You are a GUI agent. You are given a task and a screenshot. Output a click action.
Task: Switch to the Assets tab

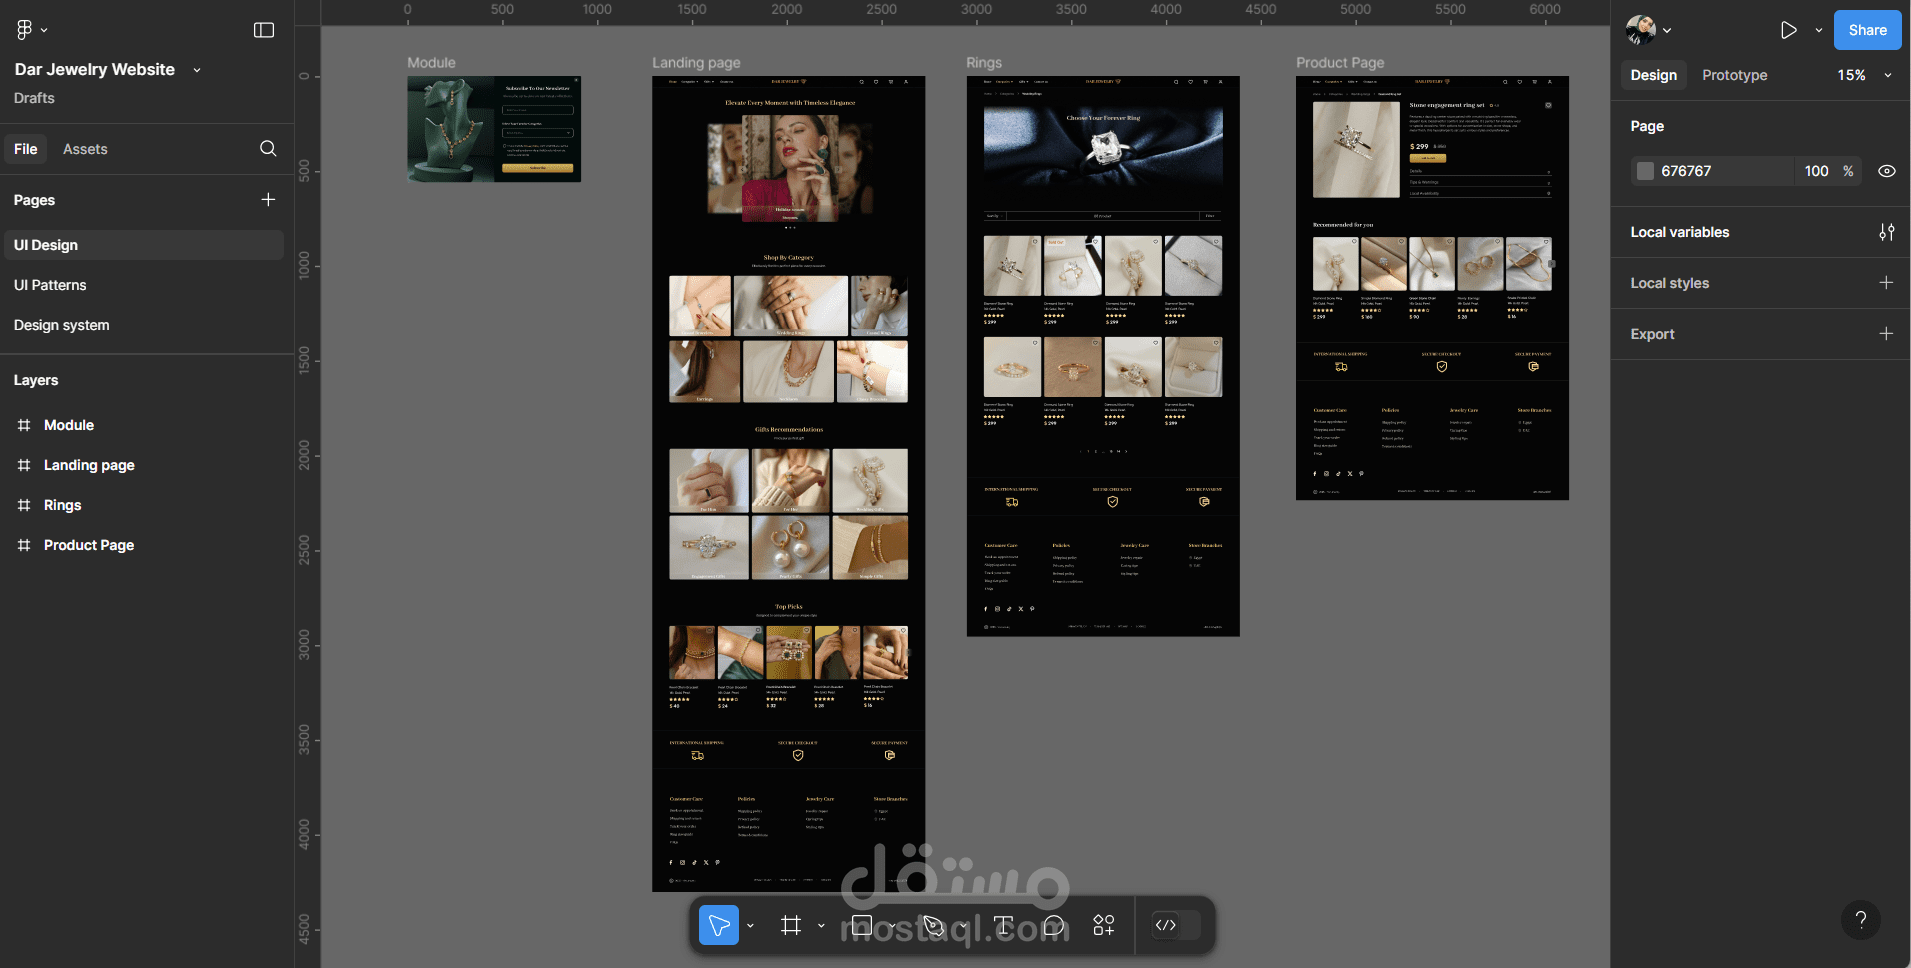(85, 149)
